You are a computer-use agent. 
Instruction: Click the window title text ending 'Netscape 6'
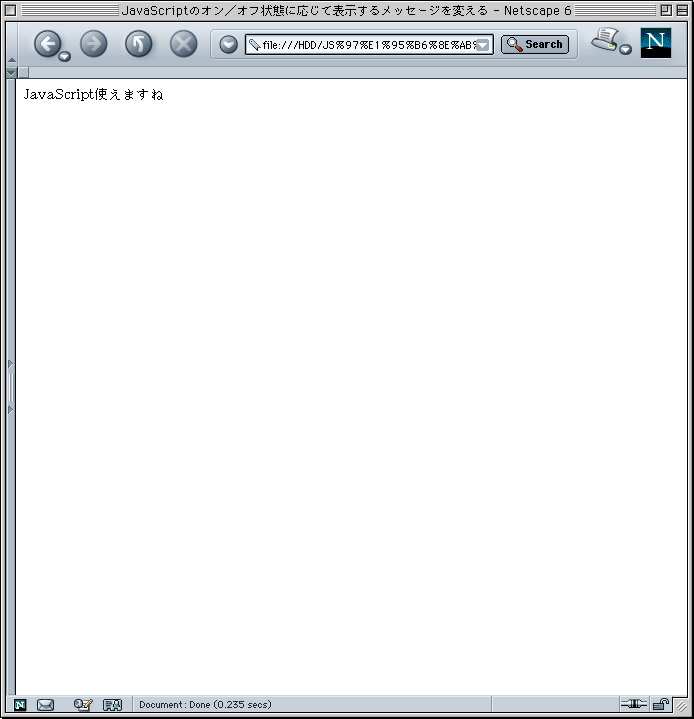tap(347, 11)
